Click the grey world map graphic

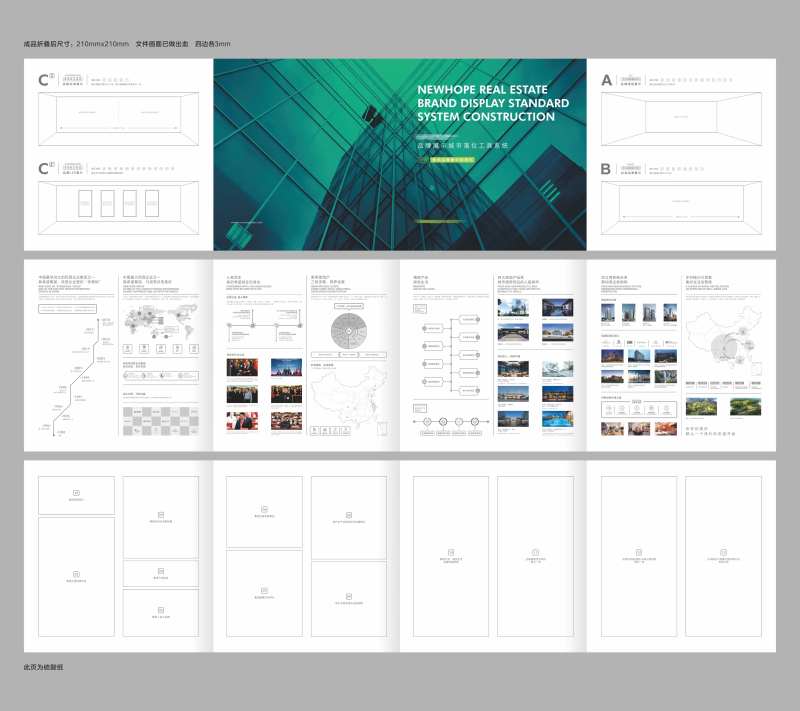(x=161, y=321)
